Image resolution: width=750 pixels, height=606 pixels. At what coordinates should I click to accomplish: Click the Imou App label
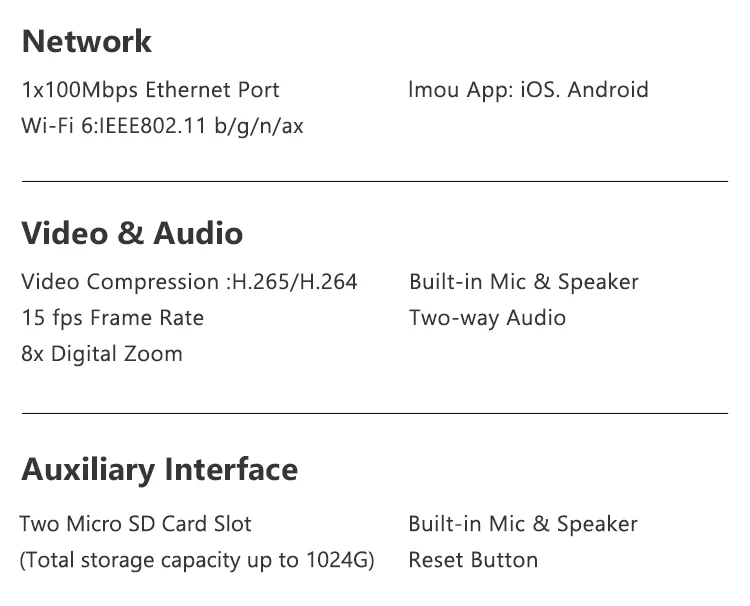point(460,90)
